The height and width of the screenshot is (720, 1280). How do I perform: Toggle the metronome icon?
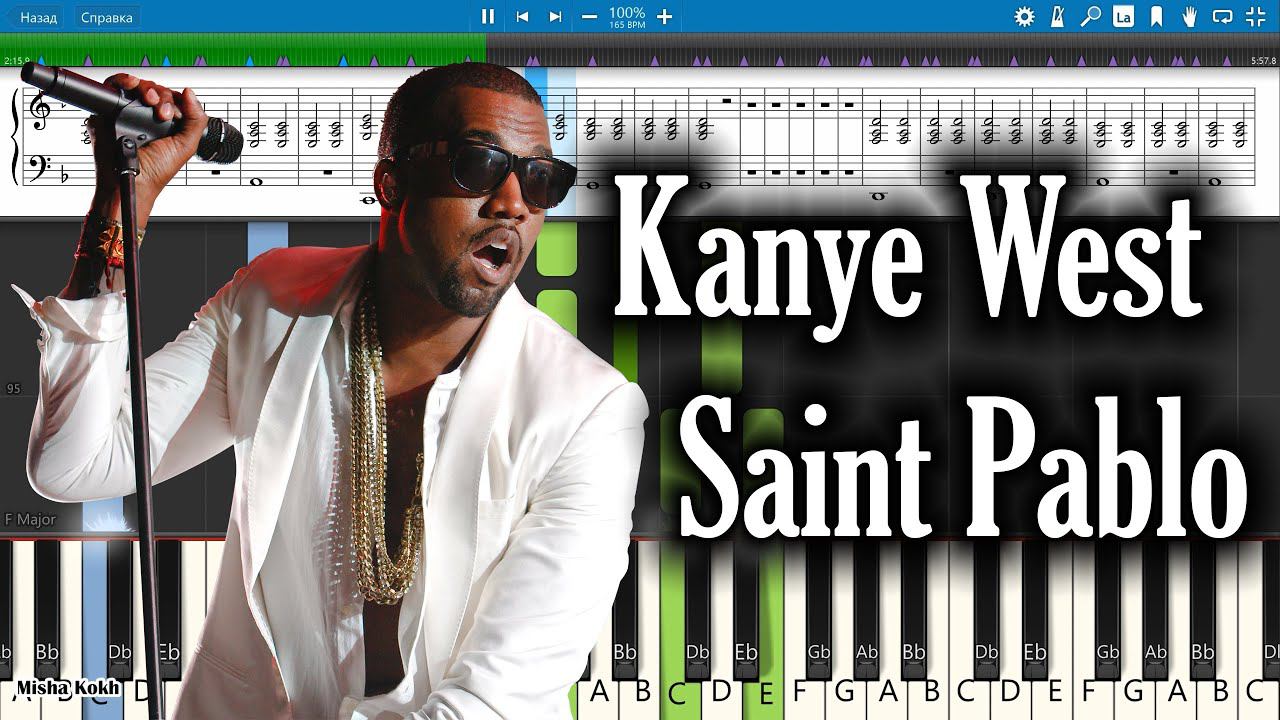[1057, 16]
